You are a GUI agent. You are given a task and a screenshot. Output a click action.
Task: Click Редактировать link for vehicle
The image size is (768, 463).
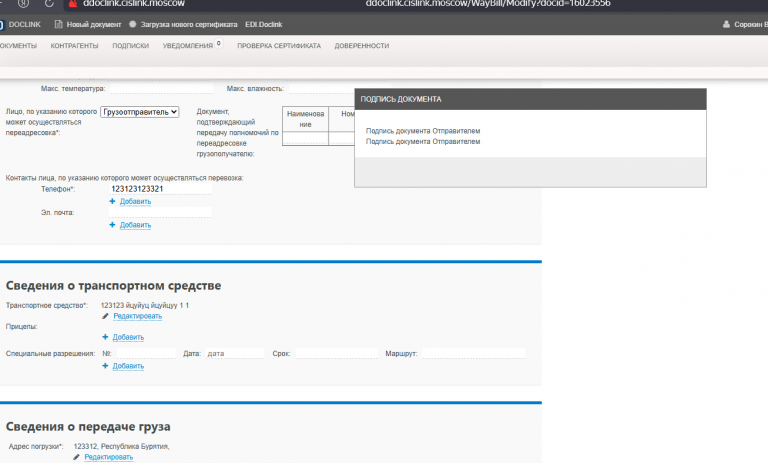pyautogui.click(x=138, y=316)
